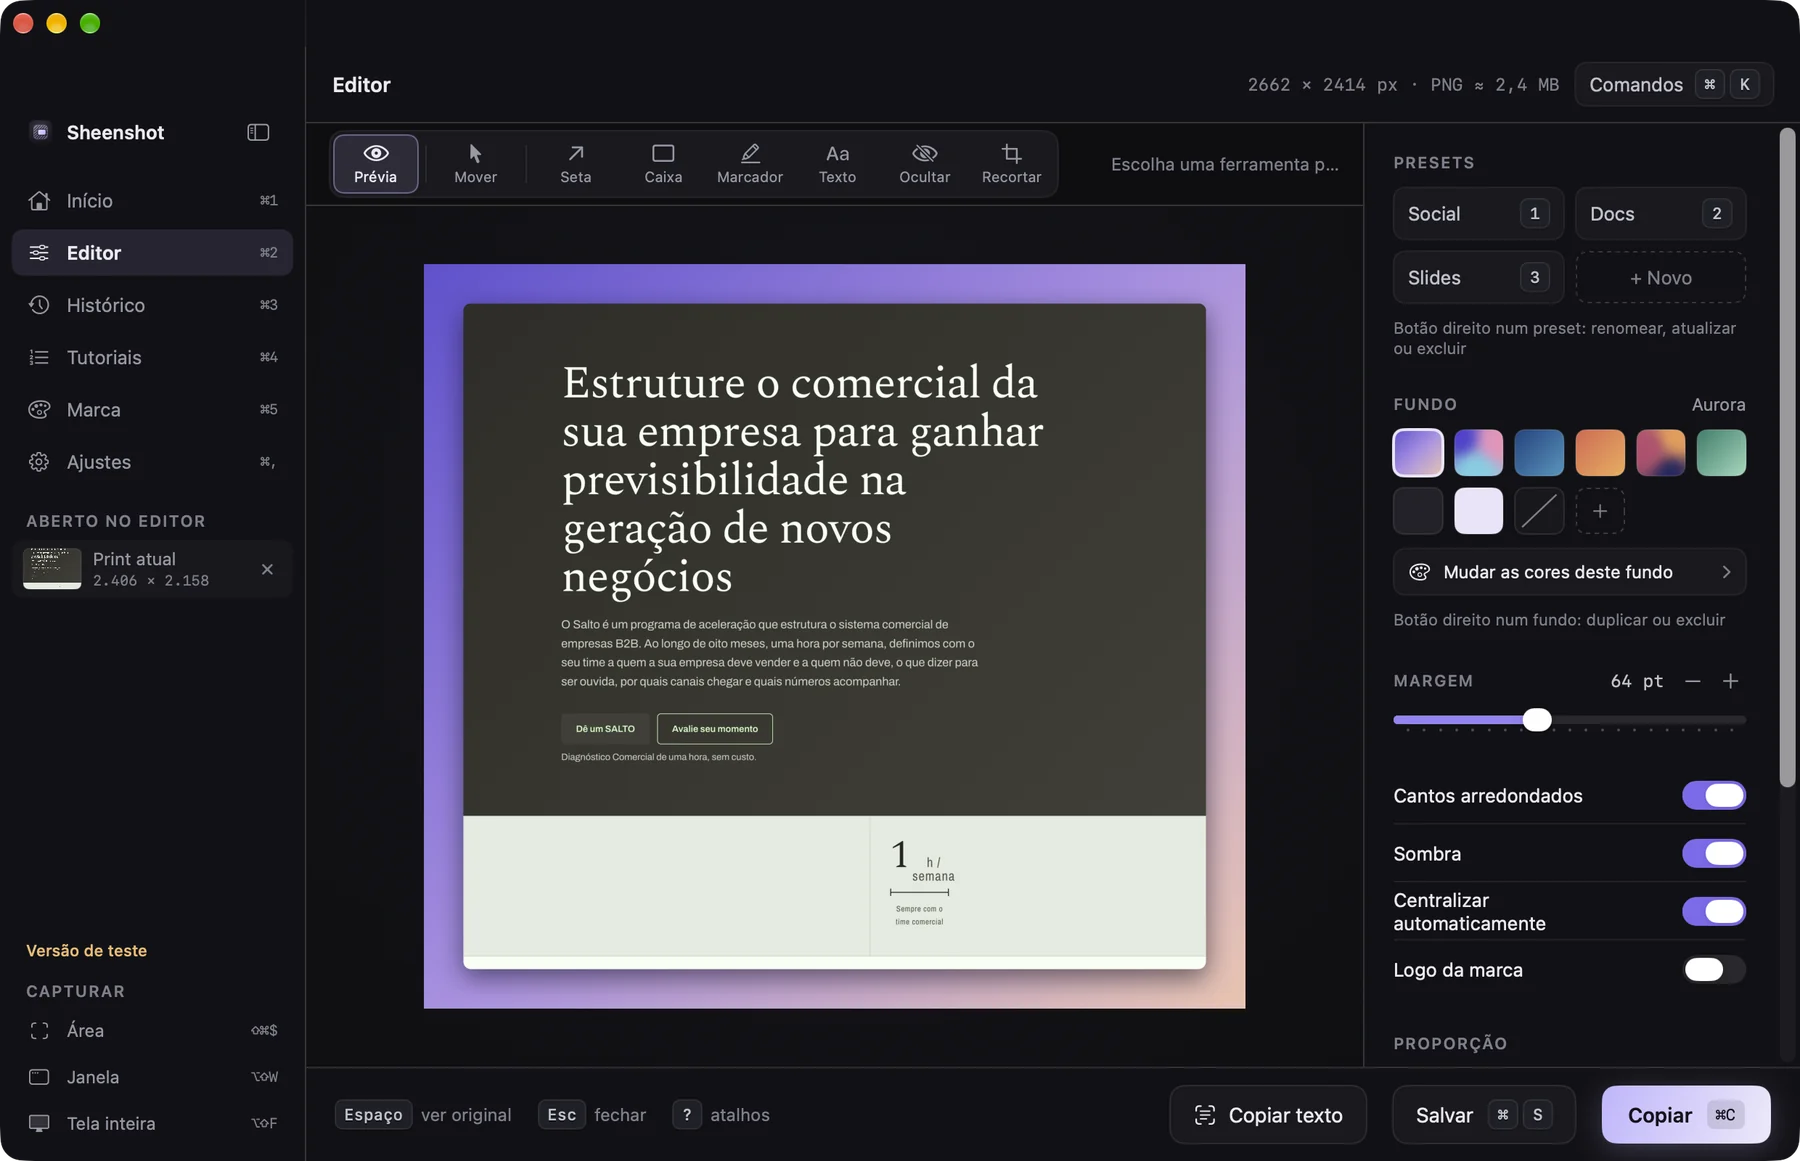Select the Caixa rectangle tool
The image size is (1800, 1161).
[663, 164]
